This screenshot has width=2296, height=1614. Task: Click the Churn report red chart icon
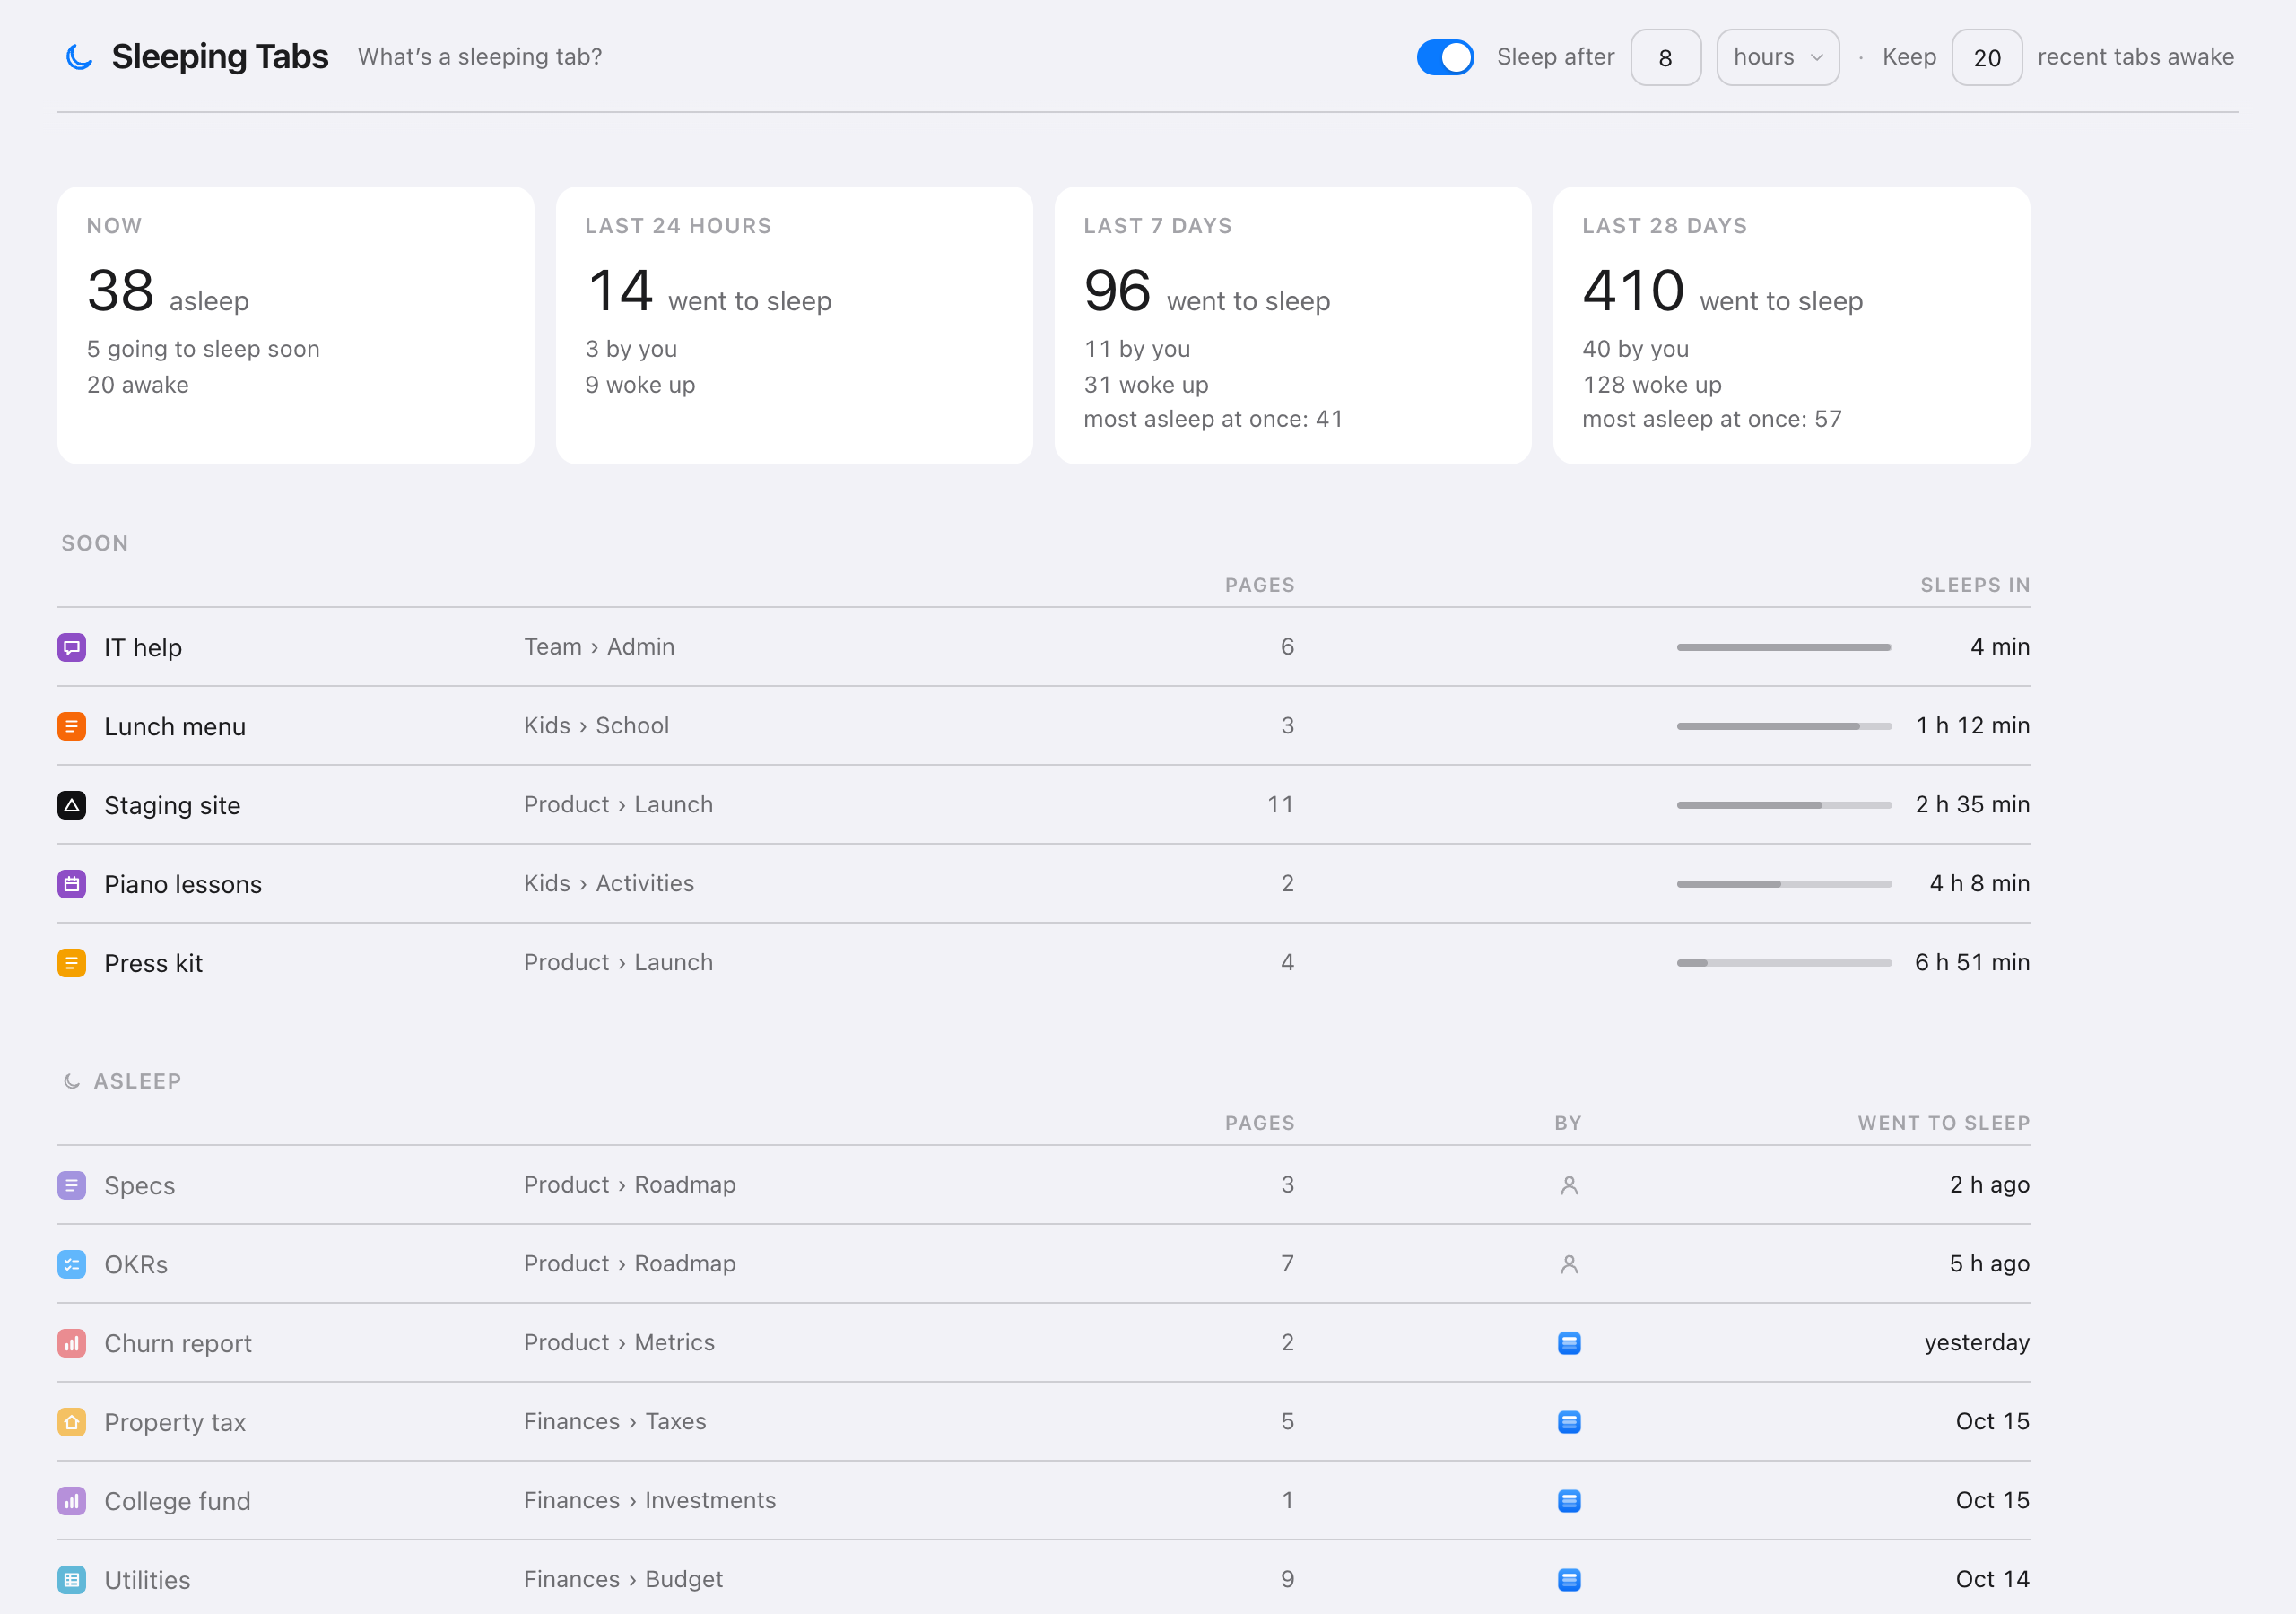(x=71, y=1343)
